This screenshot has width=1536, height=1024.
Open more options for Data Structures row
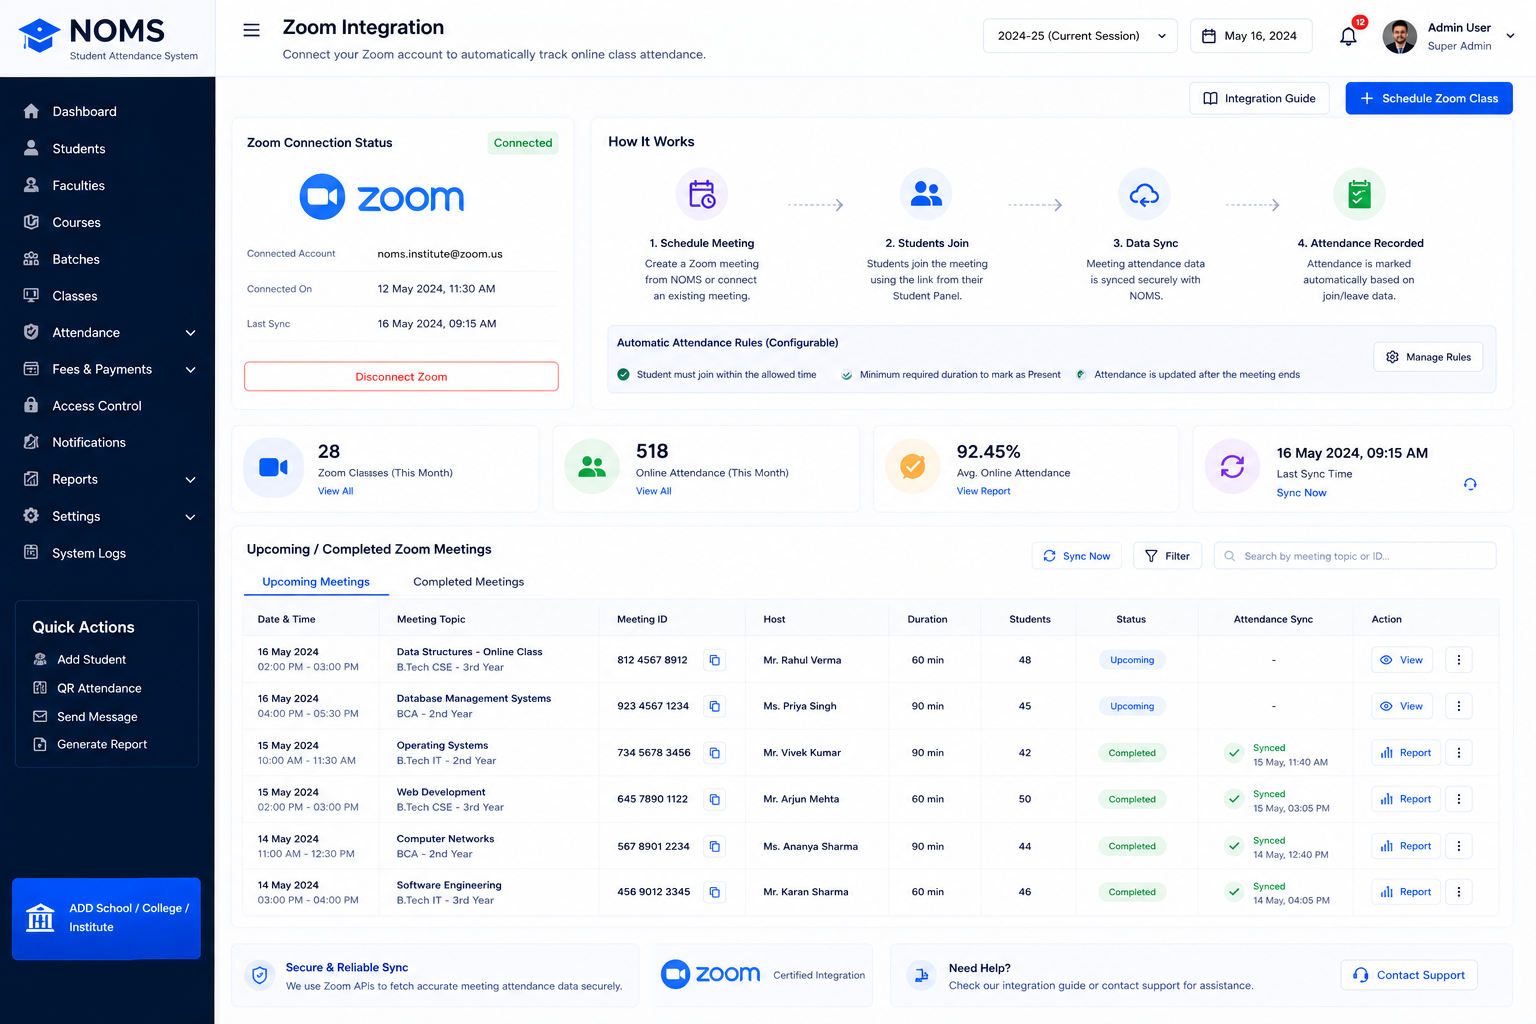[1459, 660]
